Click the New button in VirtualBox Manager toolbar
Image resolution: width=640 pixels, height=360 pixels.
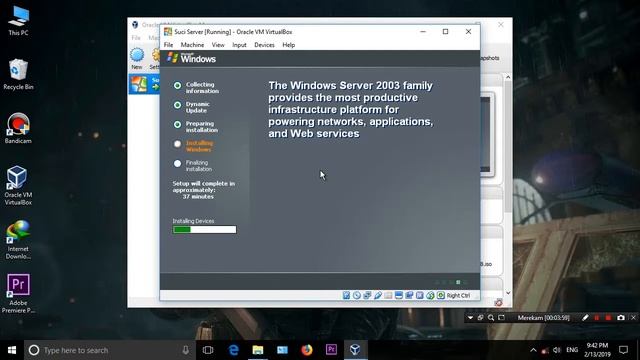pyautogui.click(x=137, y=59)
